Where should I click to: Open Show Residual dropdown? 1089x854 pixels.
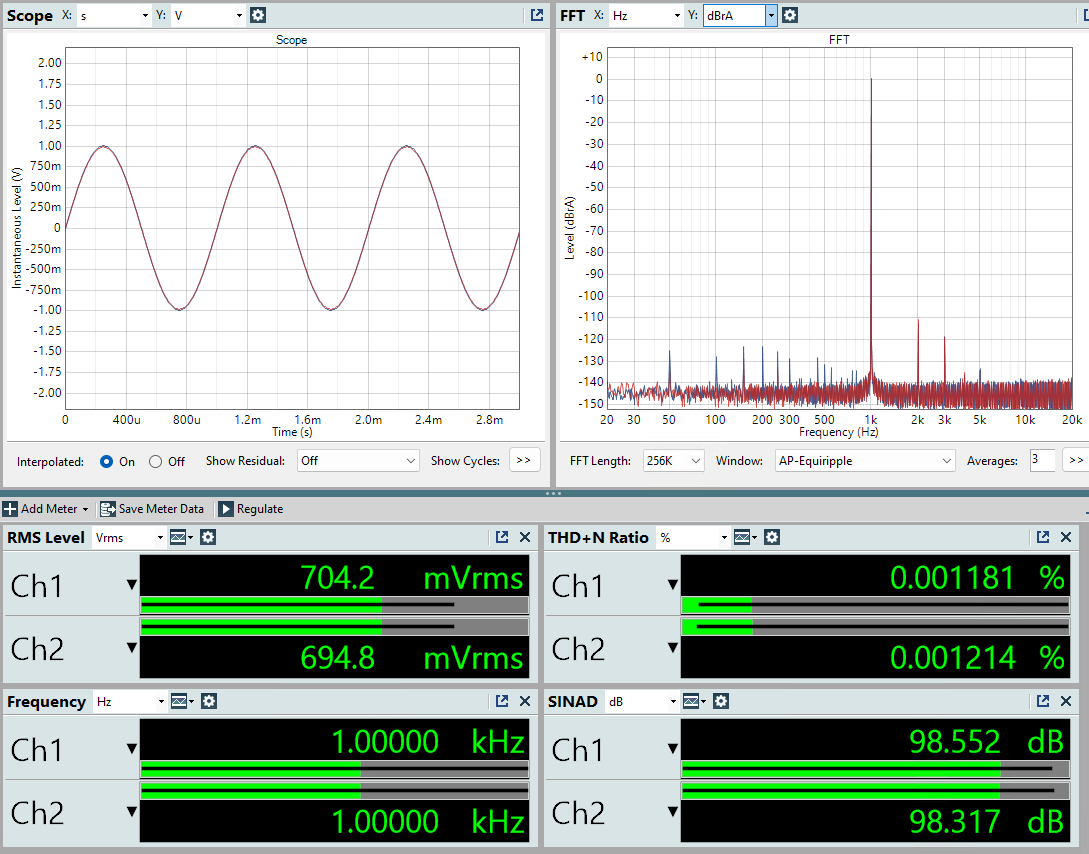tap(358, 461)
